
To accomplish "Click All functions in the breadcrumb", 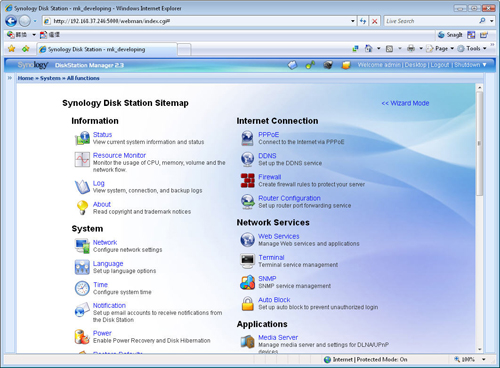I will point(83,78).
